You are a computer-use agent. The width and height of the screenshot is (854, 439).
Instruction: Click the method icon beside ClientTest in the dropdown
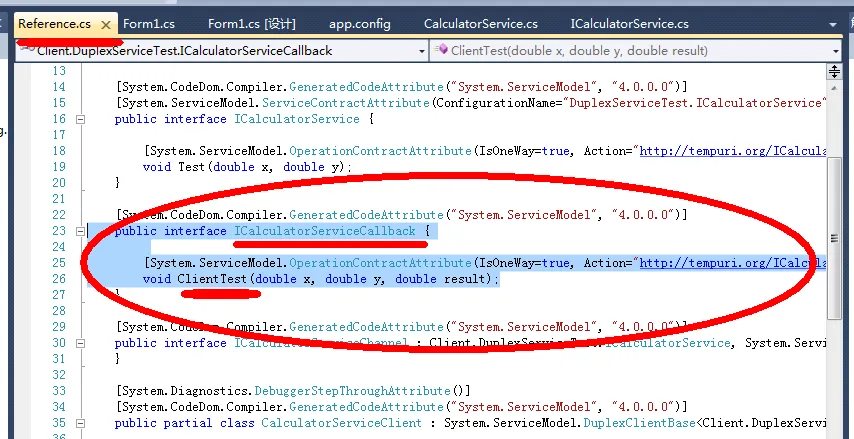[441, 50]
